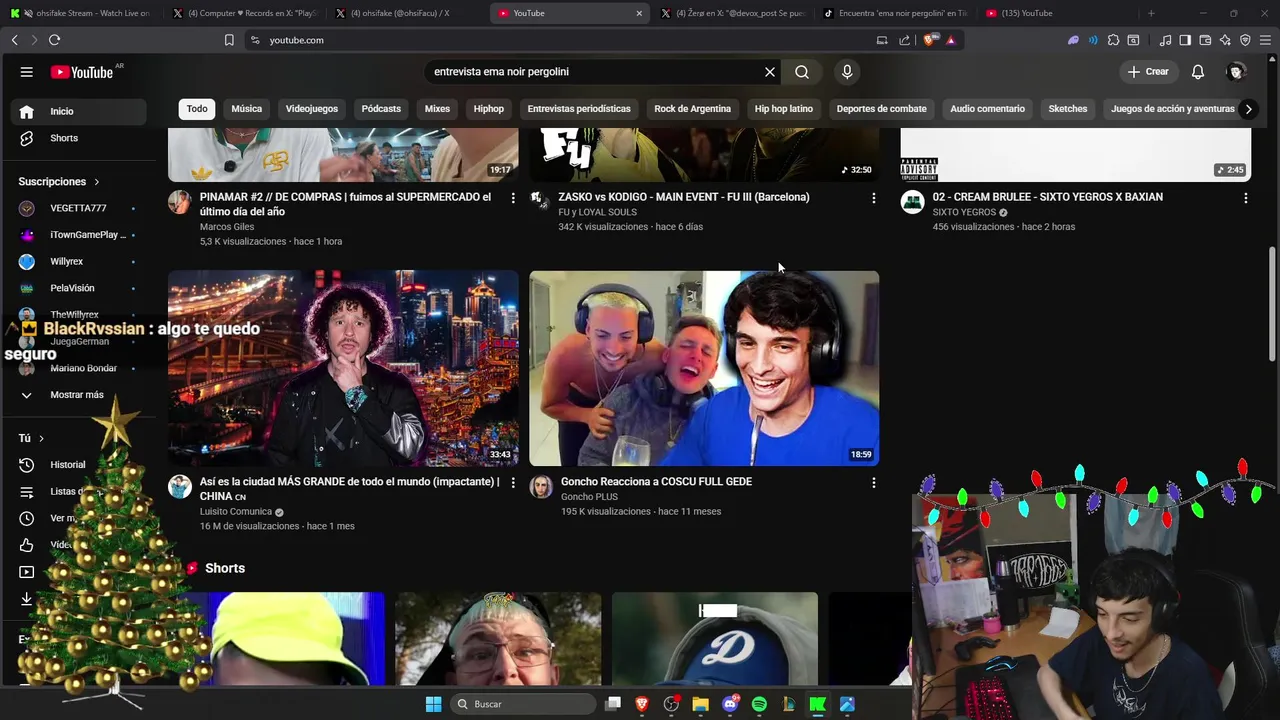Open Willyrex subscription channel
This screenshot has width=1280, height=720.
pos(79,262)
